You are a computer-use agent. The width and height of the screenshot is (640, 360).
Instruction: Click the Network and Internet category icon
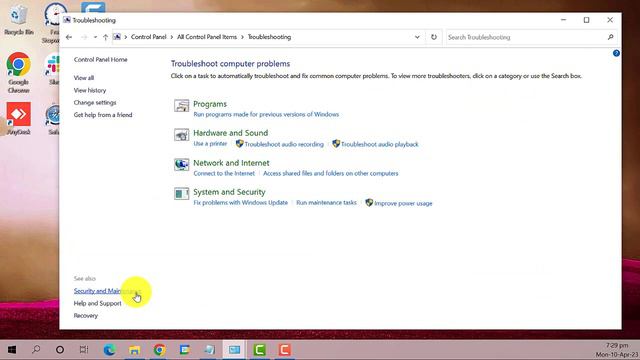point(182,164)
